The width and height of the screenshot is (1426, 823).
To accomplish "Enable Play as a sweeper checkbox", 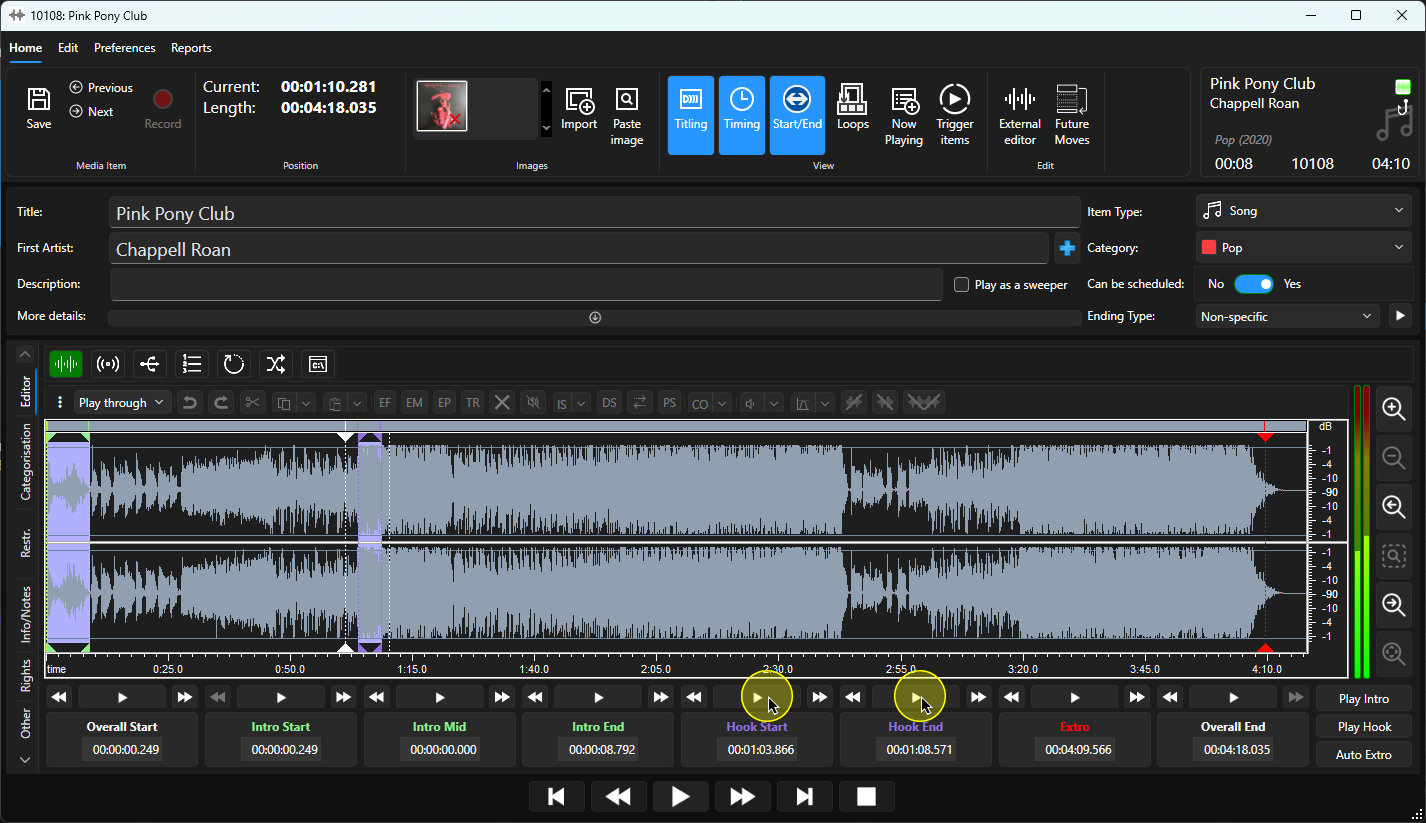I will [962, 285].
